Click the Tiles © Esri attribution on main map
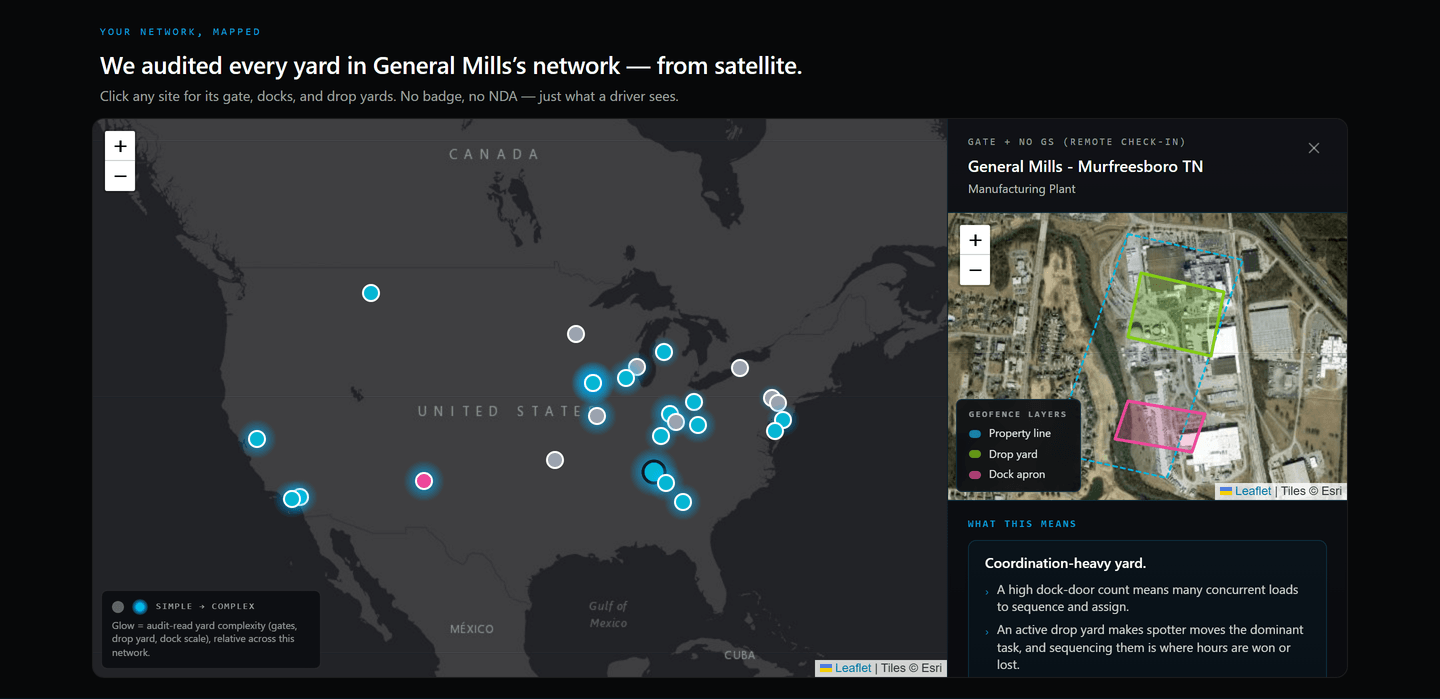Image resolution: width=1440 pixels, height=699 pixels. pyautogui.click(x=912, y=668)
